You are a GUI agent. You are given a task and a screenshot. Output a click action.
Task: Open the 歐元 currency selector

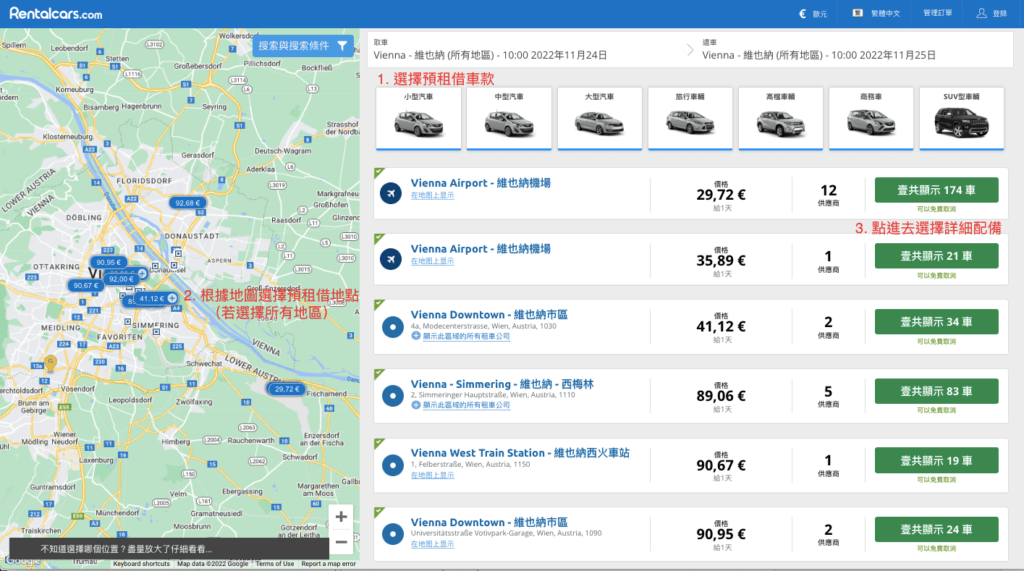pyautogui.click(x=813, y=14)
